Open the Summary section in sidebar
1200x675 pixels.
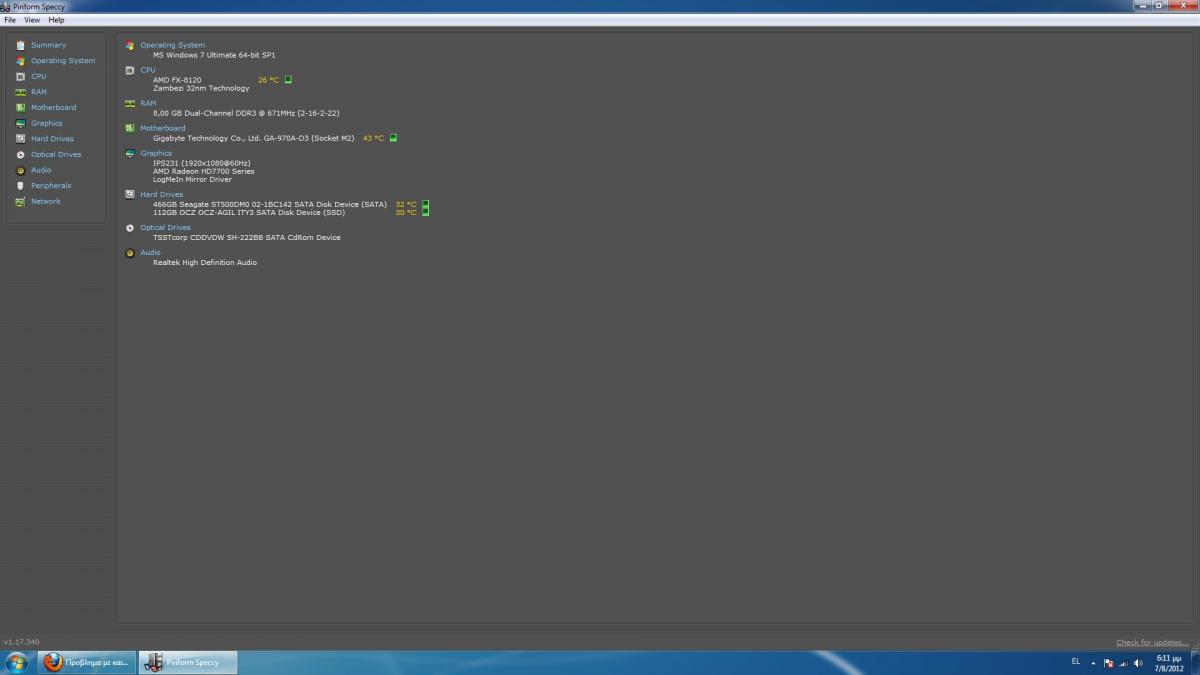point(48,45)
